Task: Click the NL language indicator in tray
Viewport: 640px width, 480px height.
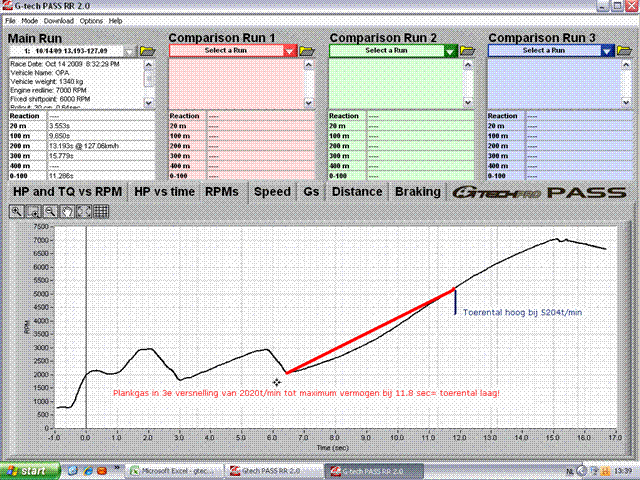Action: [570, 471]
